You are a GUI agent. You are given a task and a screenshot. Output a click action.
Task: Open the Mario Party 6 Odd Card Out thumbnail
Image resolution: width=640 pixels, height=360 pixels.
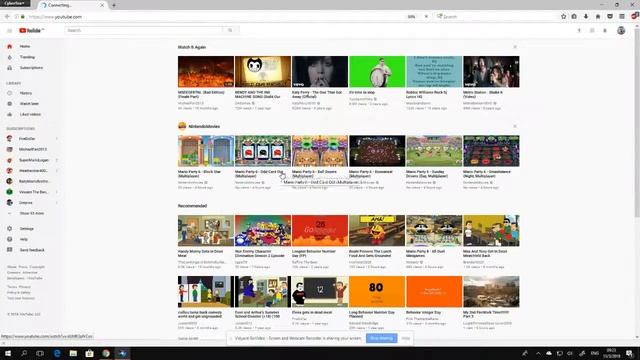(263, 151)
